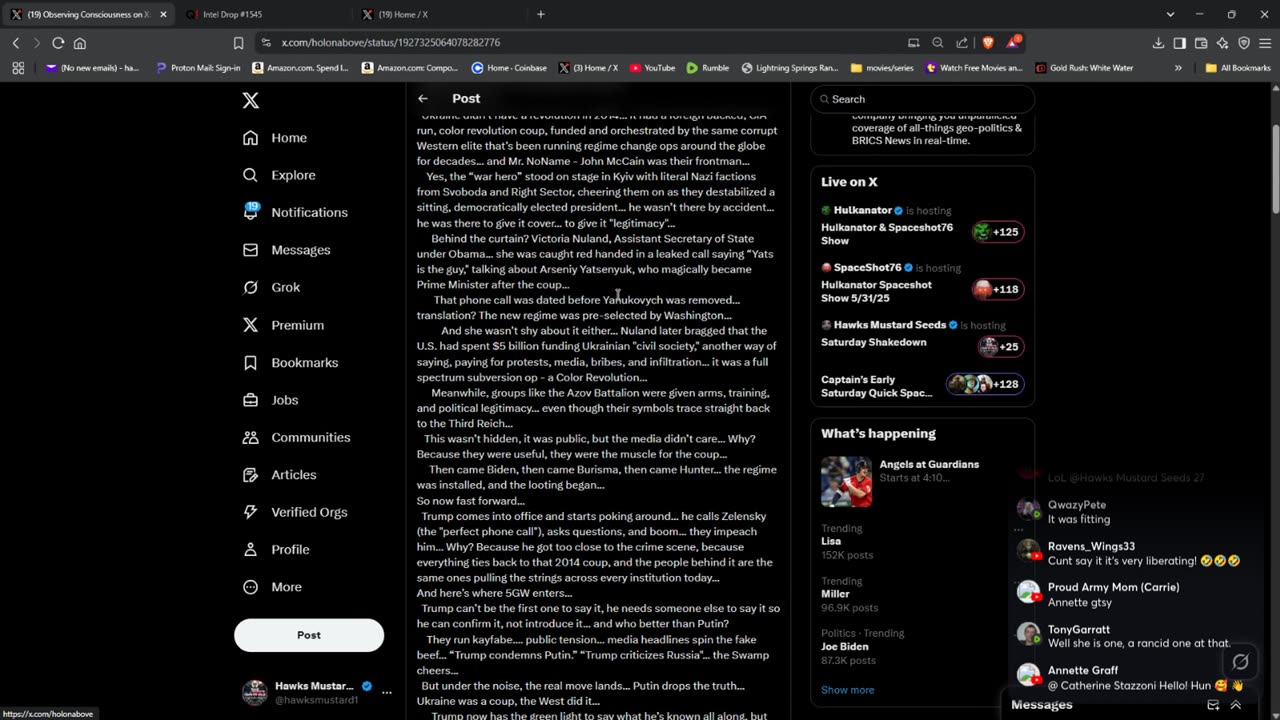1280x720 pixels.
Task: Click browser home icon
Action: coord(80,43)
